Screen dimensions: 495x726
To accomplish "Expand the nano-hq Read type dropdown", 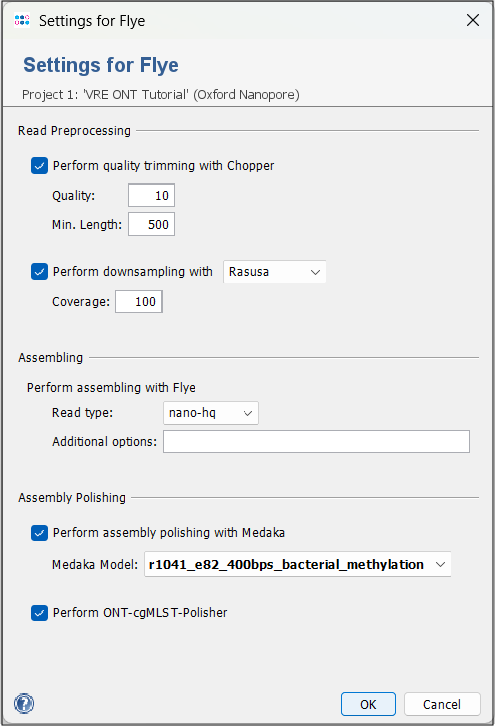I will coord(211,413).
